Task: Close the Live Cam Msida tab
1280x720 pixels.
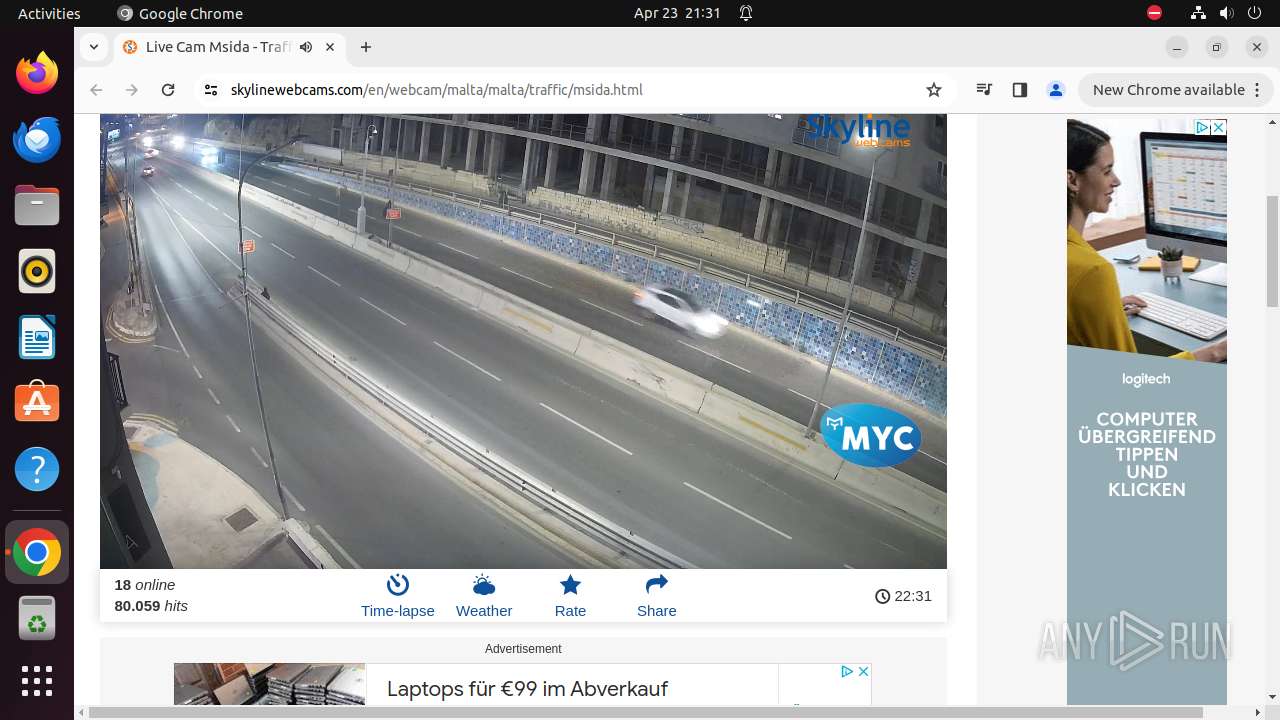Action: [331, 47]
